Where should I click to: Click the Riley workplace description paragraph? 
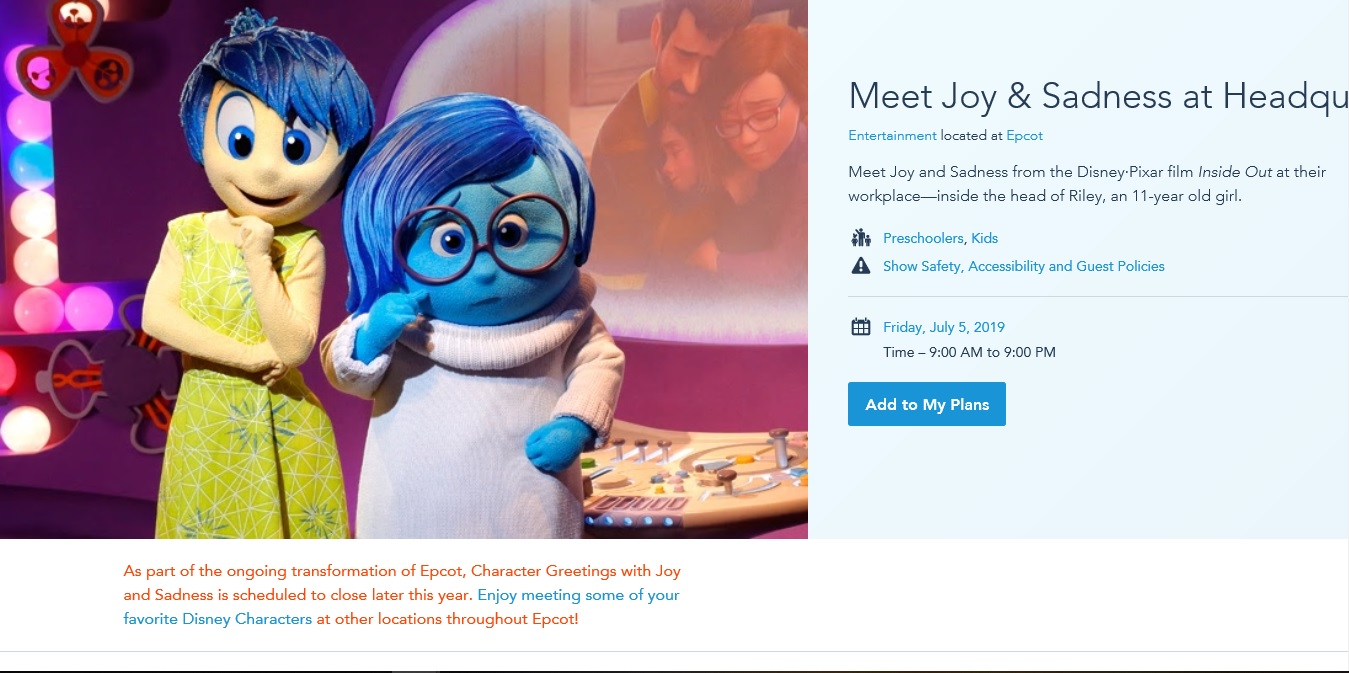1087,184
